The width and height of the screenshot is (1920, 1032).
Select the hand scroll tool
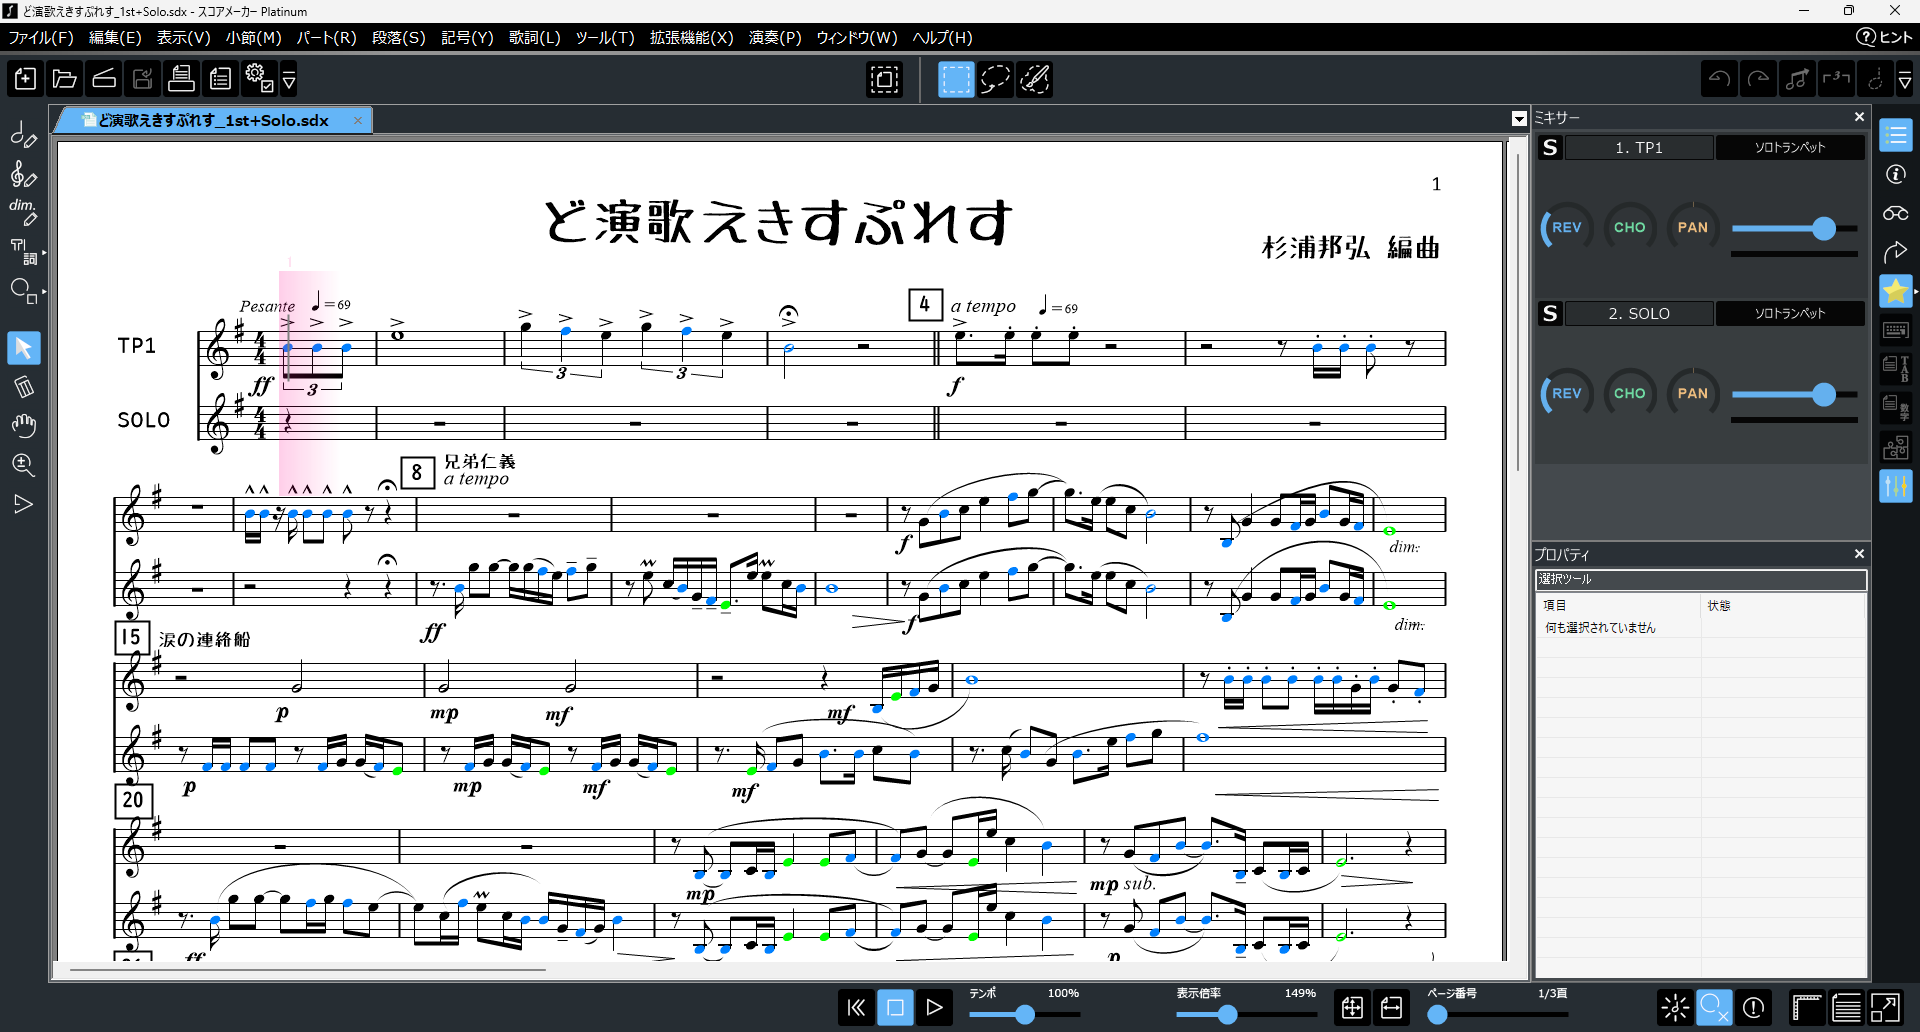[23, 426]
